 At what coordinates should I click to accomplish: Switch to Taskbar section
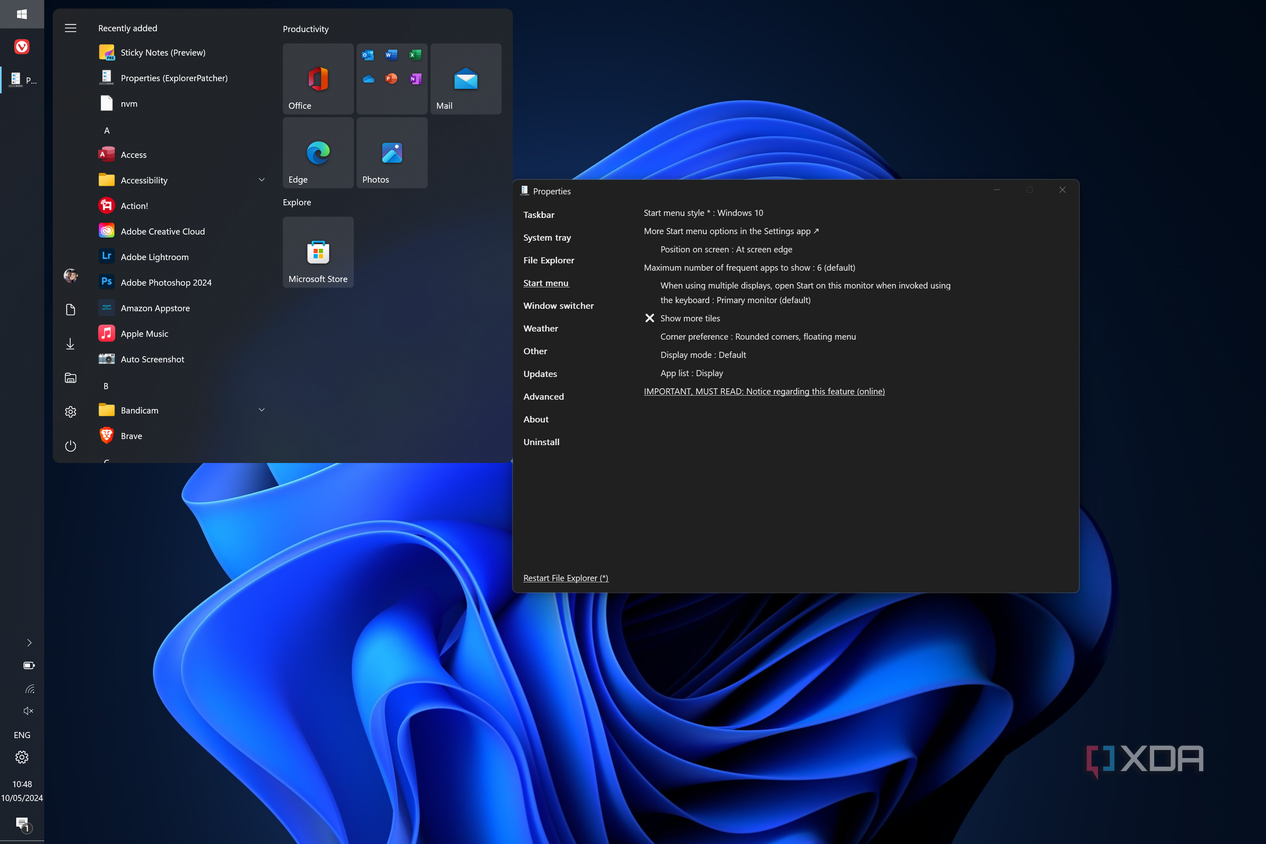pyautogui.click(x=539, y=215)
